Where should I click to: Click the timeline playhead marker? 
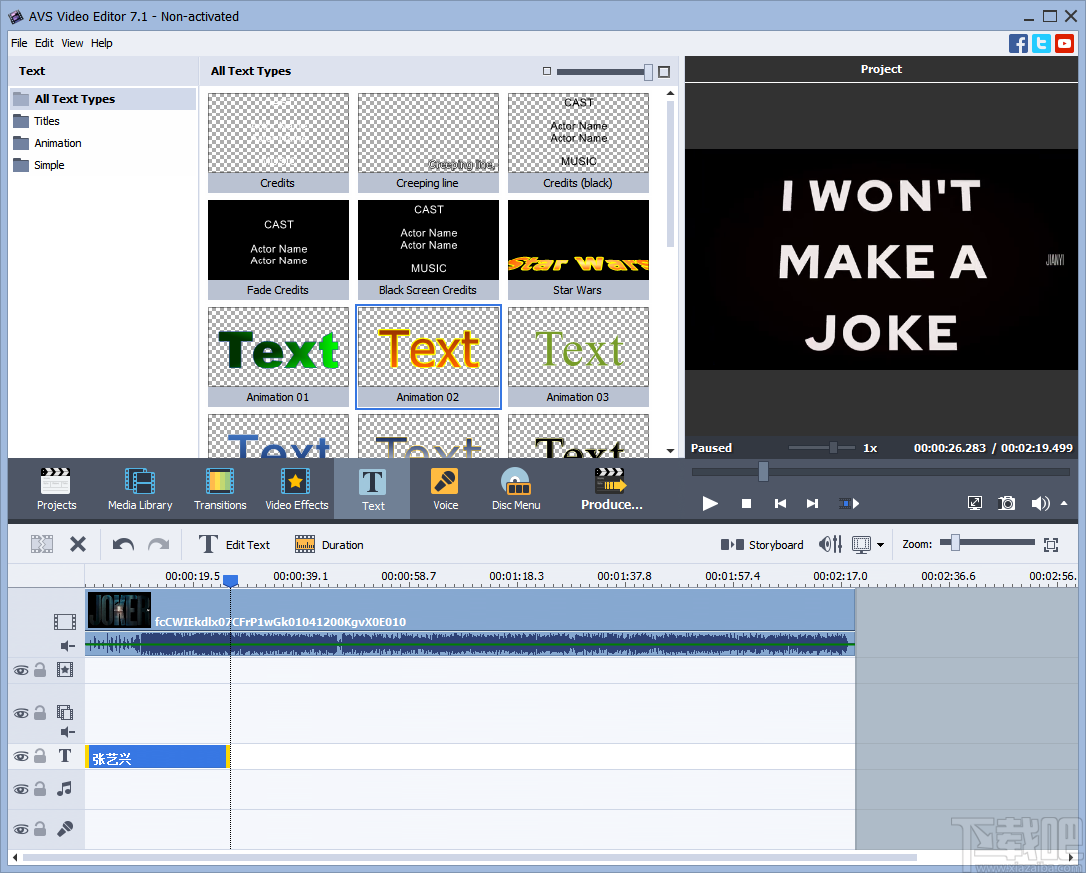[x=231, y=581]
